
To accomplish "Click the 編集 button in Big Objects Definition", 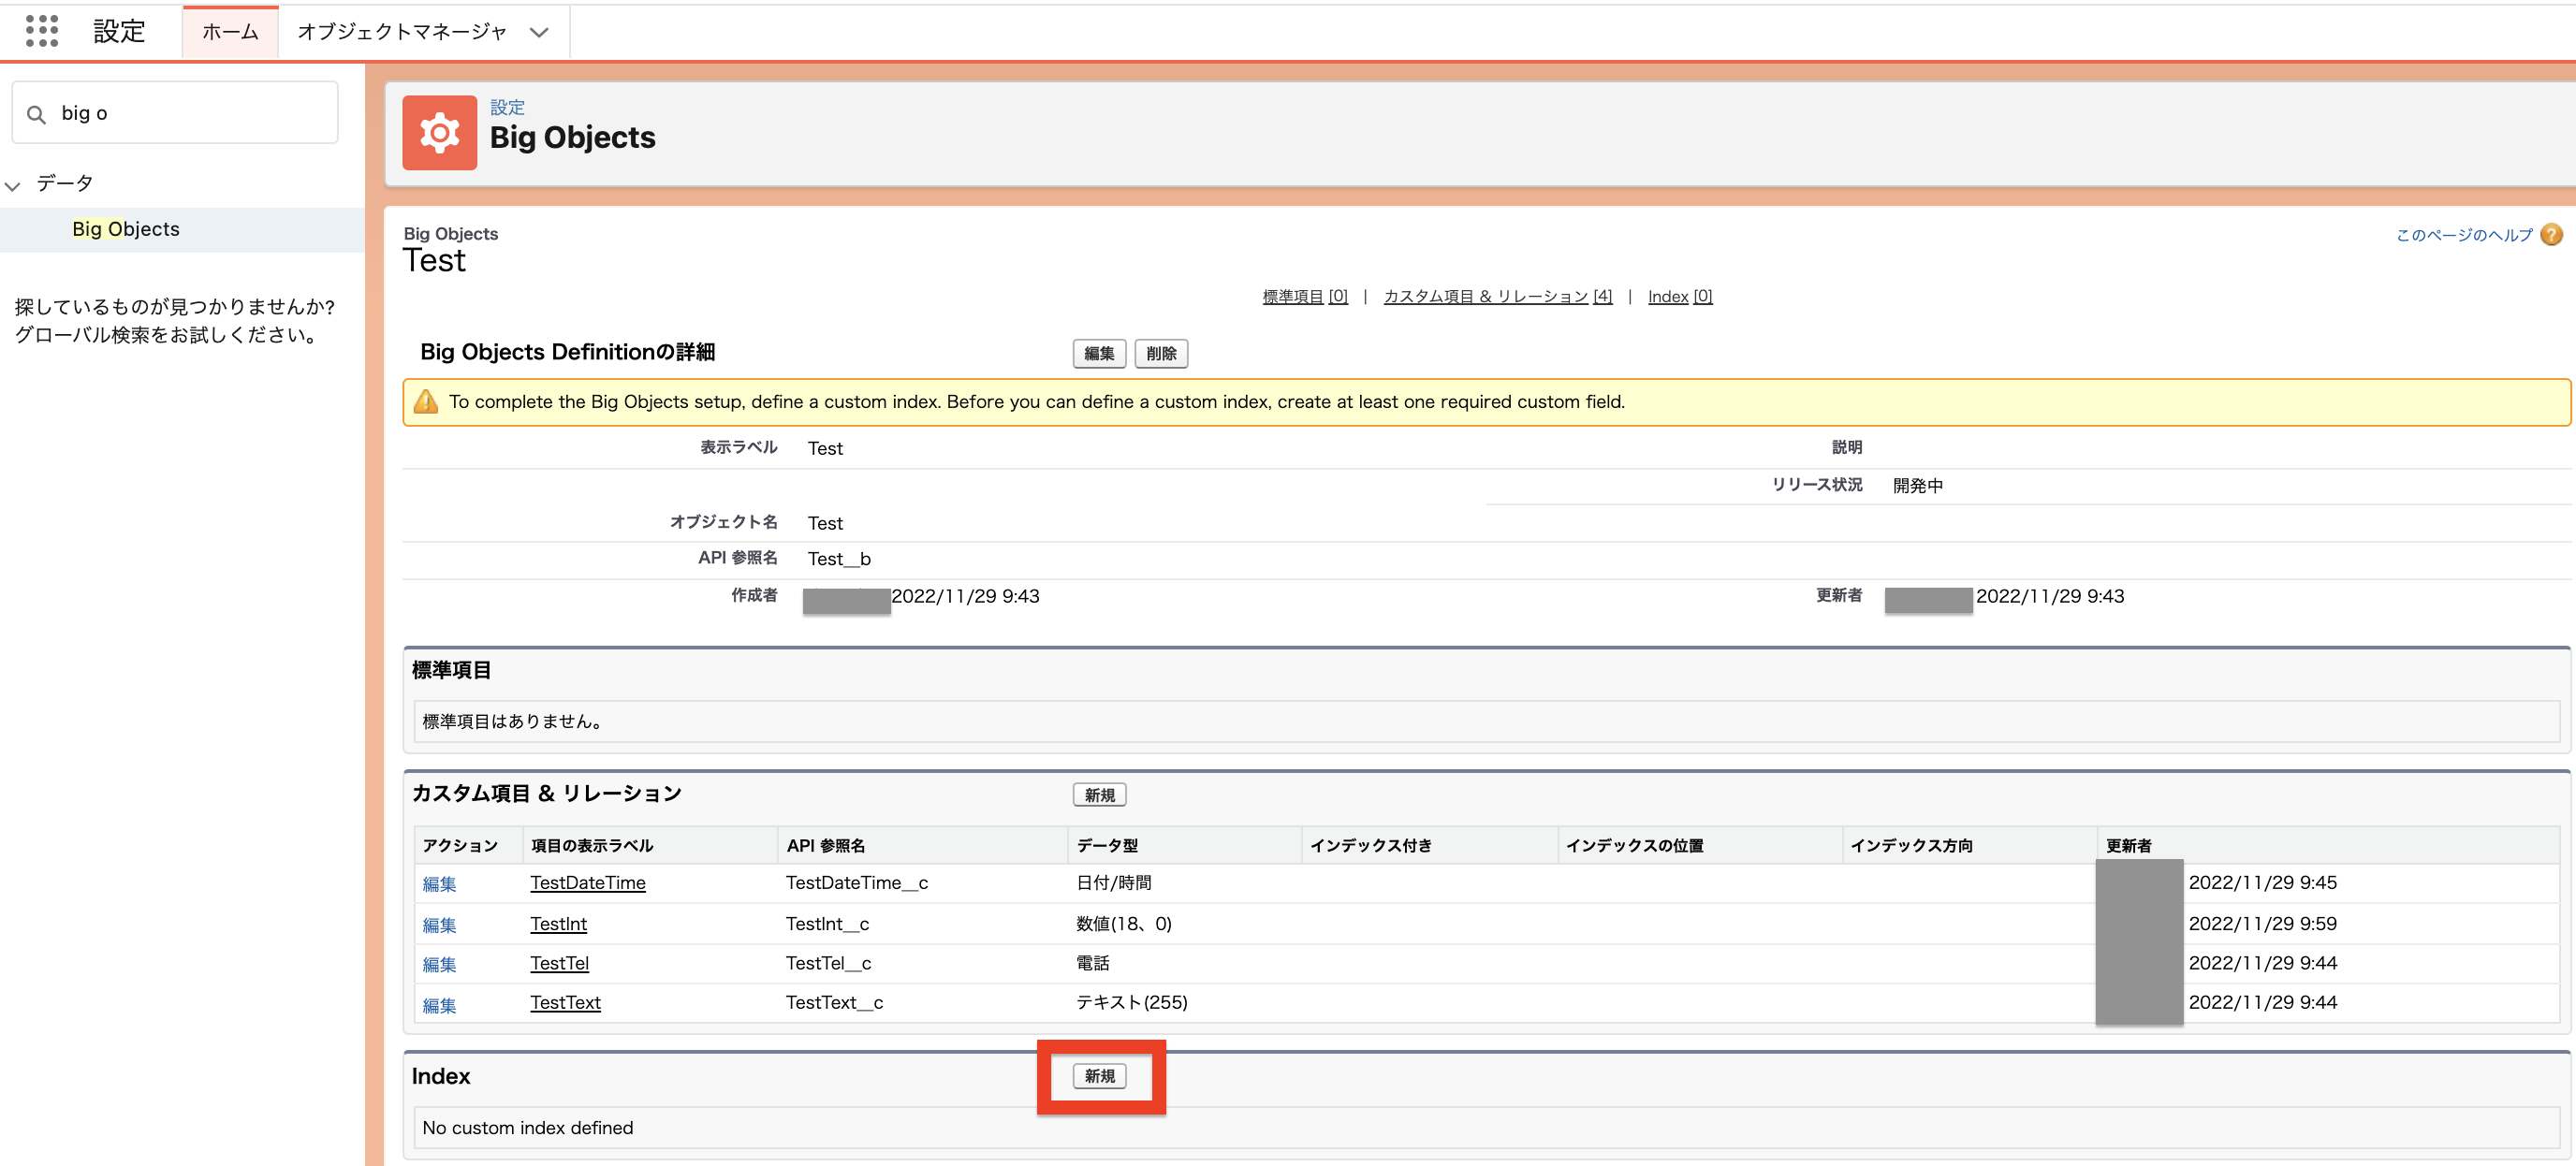I will point(1098,353).
